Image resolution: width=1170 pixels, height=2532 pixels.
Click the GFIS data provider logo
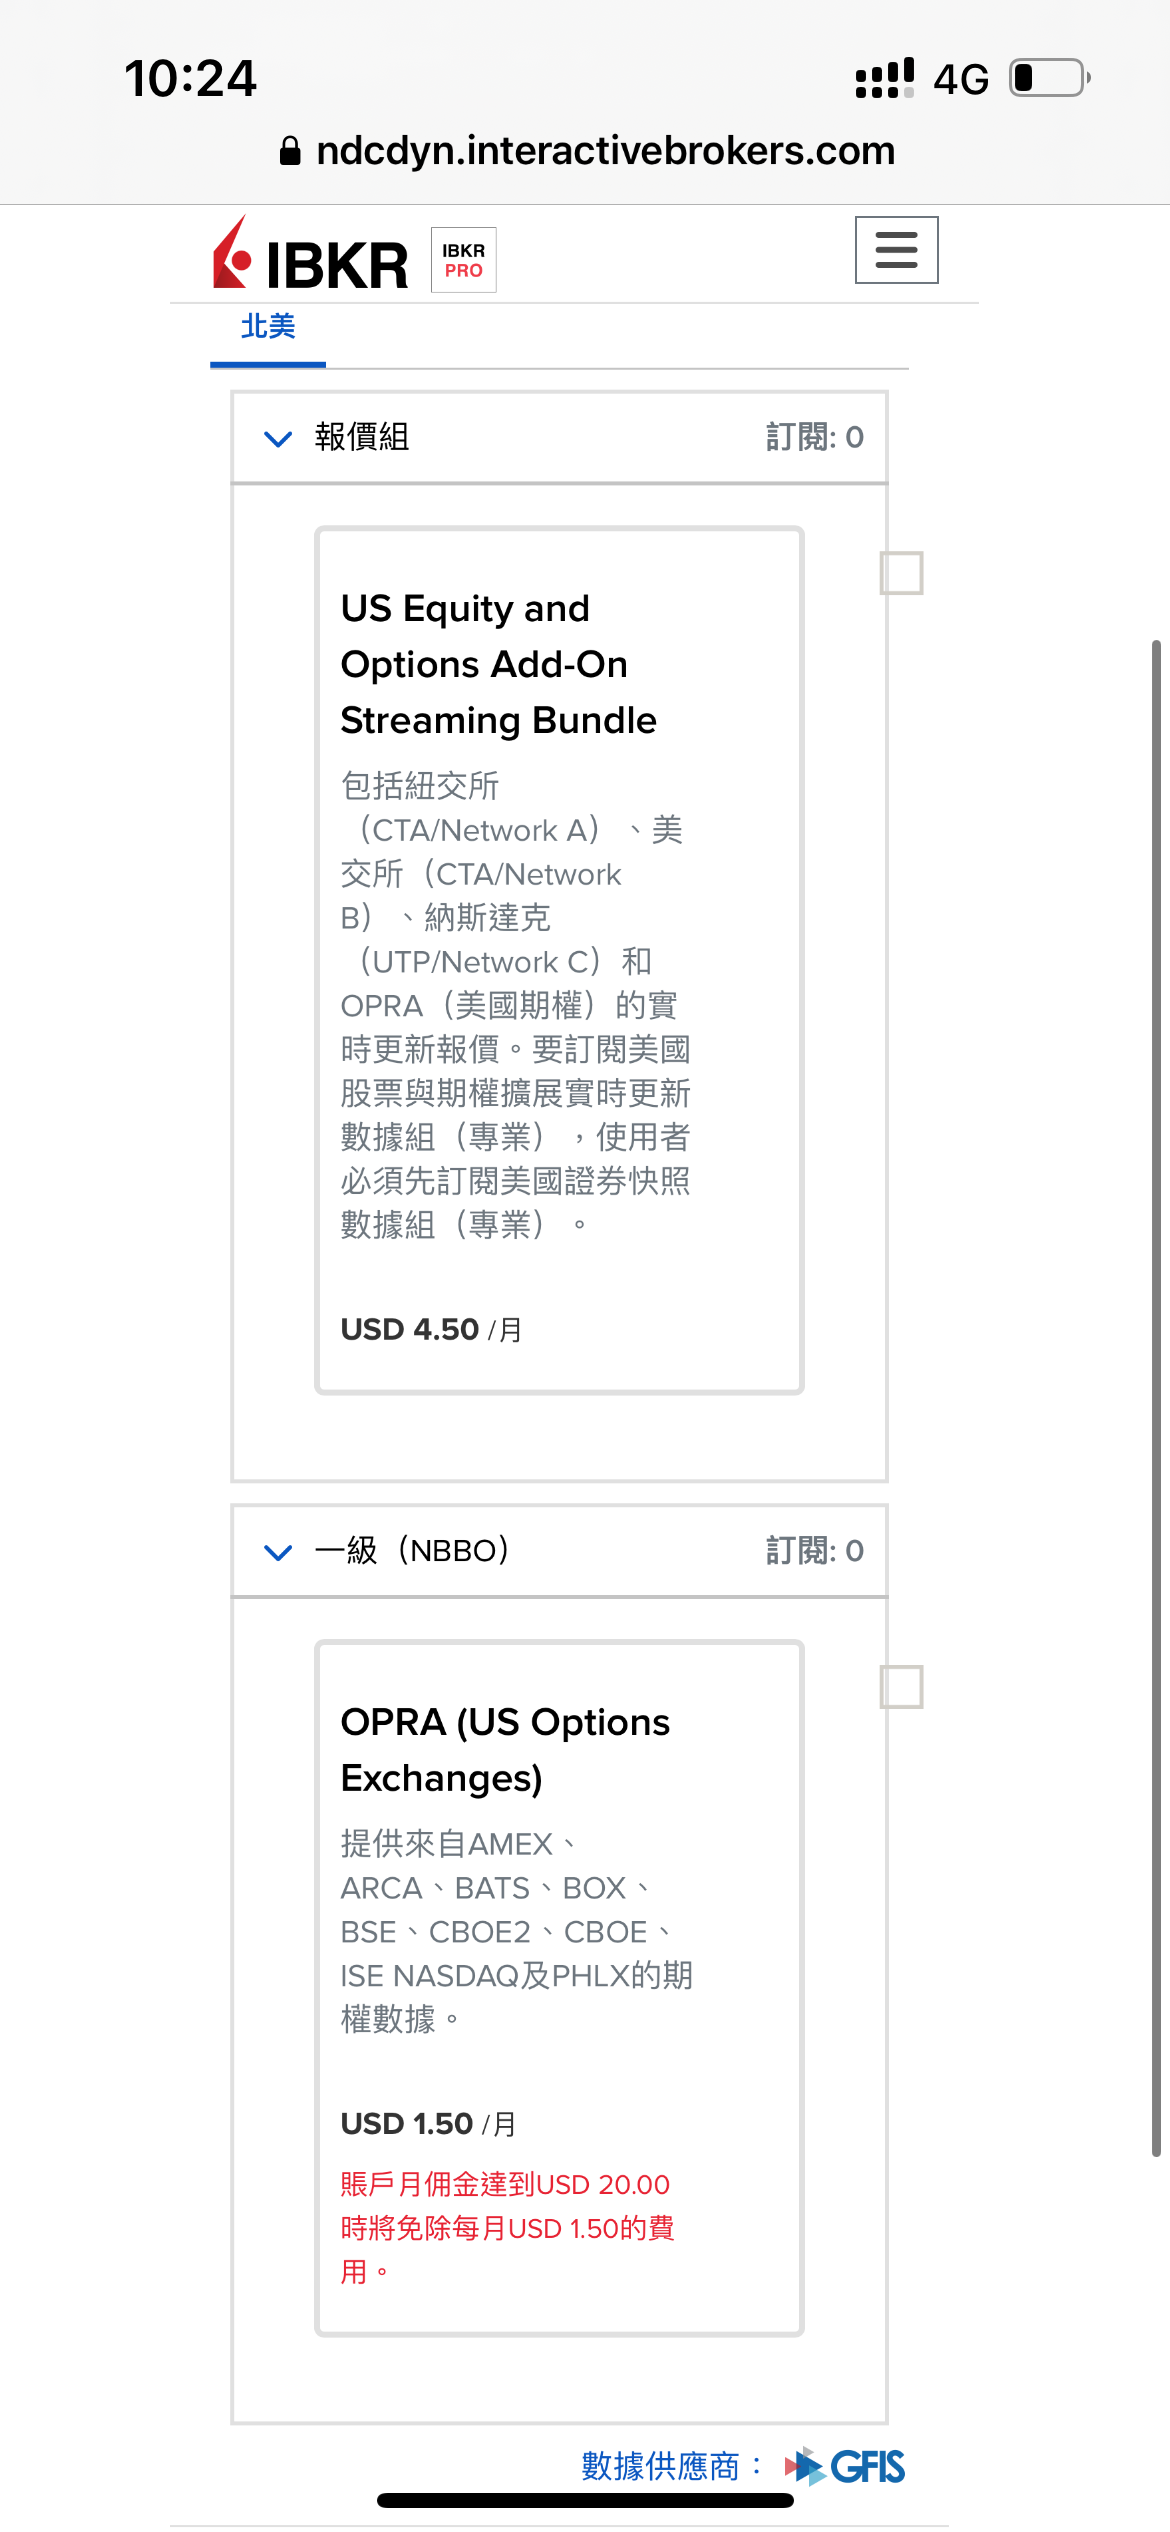pos(846,2467)
